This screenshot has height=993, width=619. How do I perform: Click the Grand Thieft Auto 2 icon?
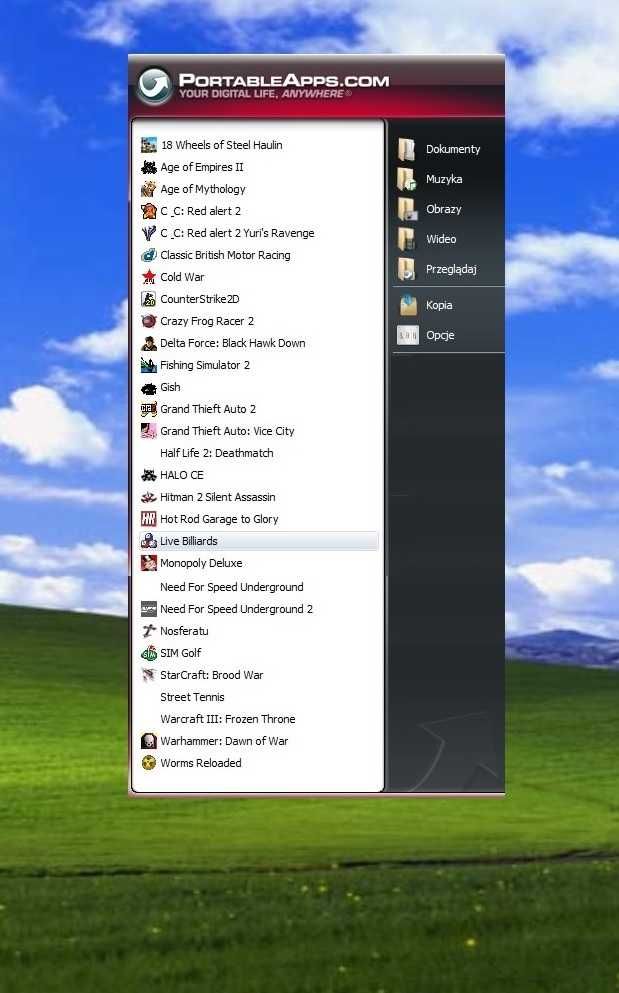148,409
